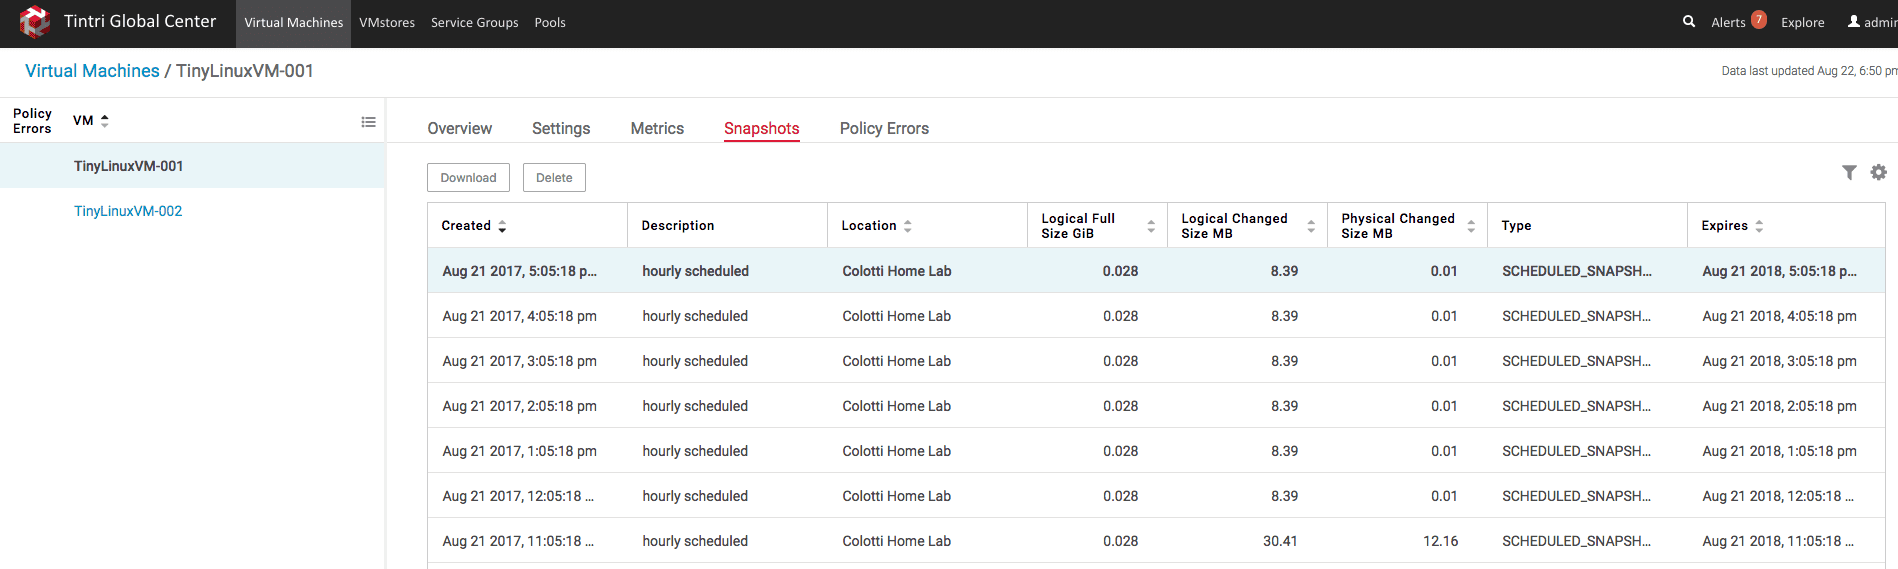
Task: Switch to the Overview tab
Action: coord(459,128)
